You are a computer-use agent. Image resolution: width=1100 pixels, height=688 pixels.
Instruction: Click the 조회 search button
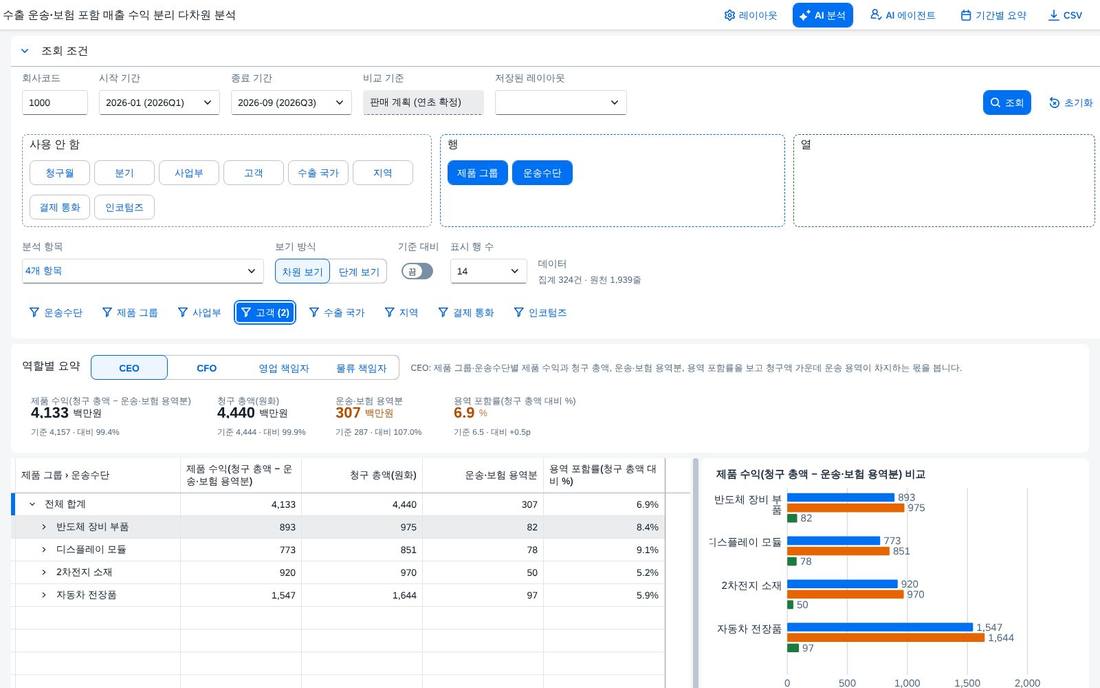tap(1007, 102)
